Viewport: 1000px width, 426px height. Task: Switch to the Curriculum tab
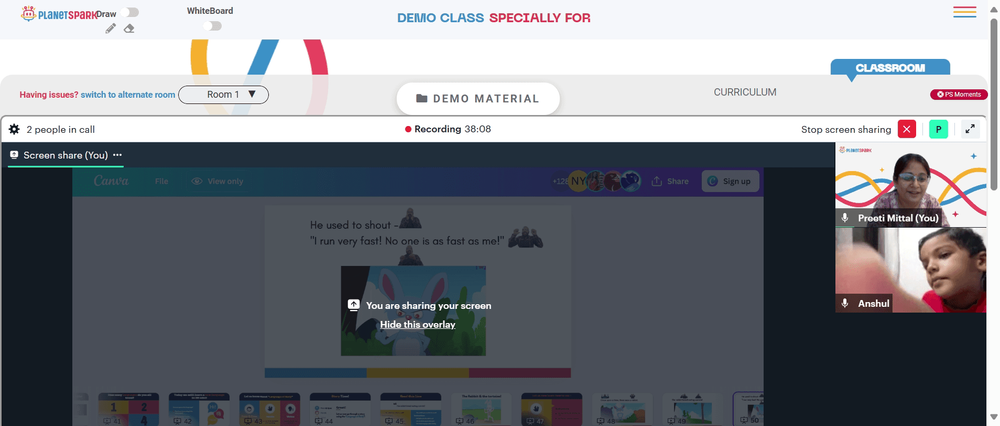745,92
